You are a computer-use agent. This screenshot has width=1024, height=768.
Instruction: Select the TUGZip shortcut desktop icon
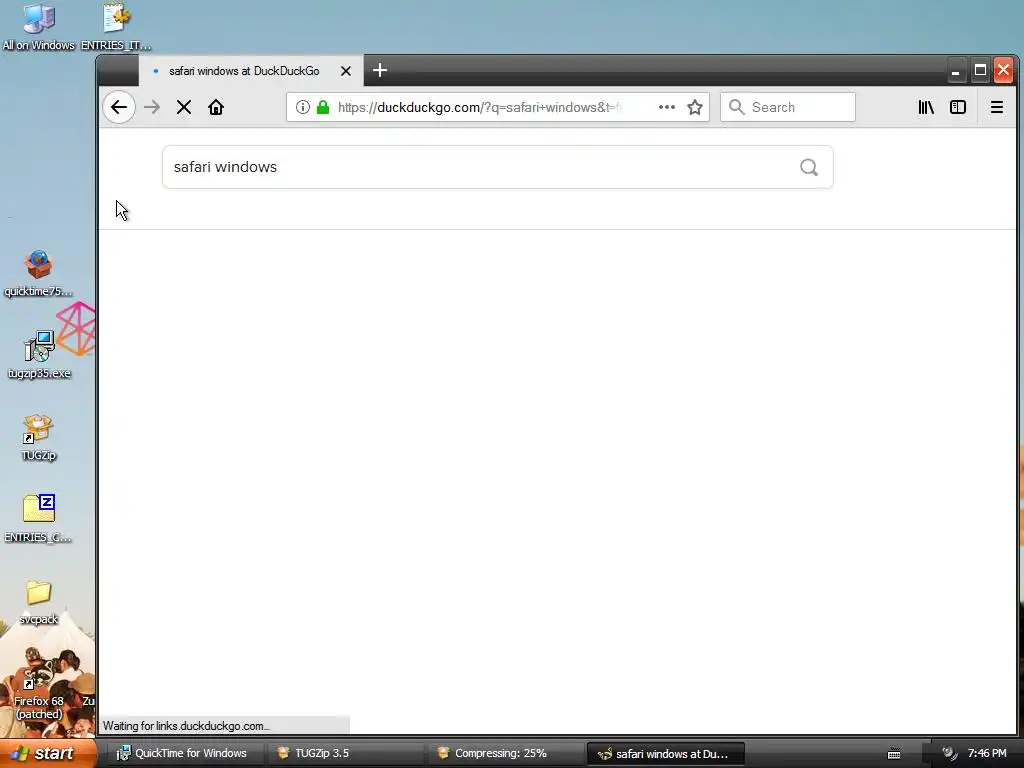(x=39, y=438)
